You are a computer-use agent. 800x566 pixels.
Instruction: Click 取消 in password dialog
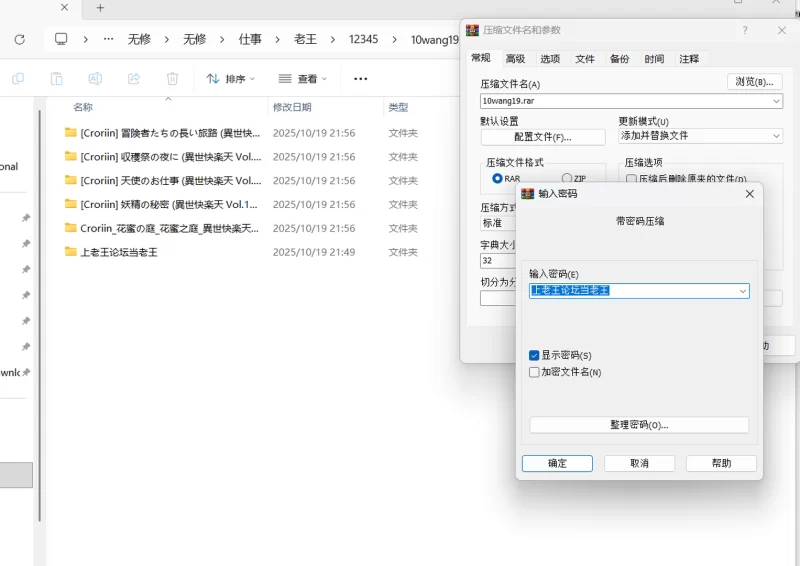[639, 463]
